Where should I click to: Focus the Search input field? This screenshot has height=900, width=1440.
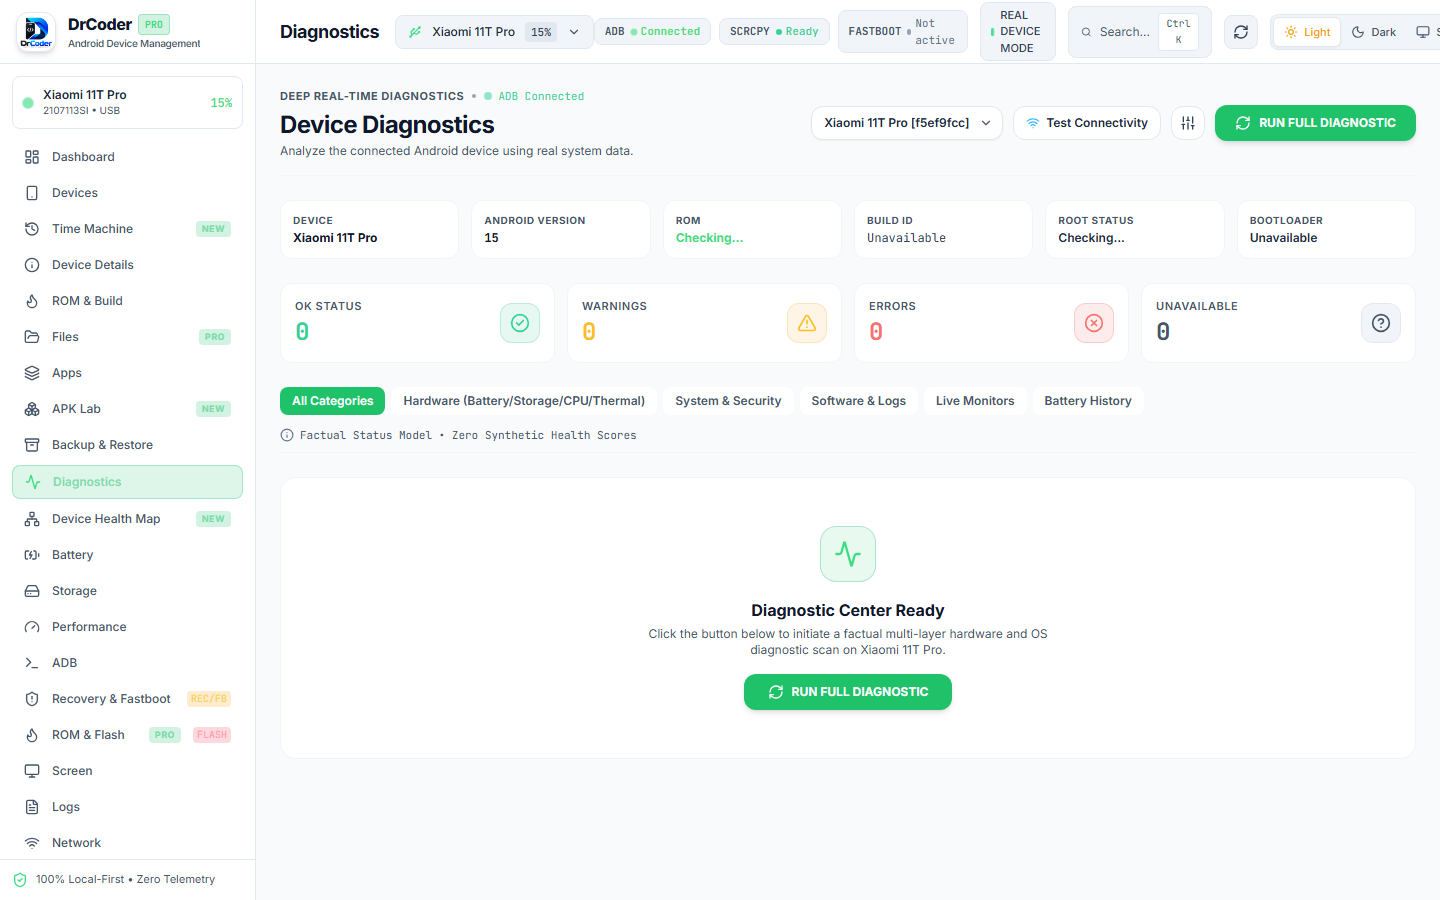point(1140,32)
